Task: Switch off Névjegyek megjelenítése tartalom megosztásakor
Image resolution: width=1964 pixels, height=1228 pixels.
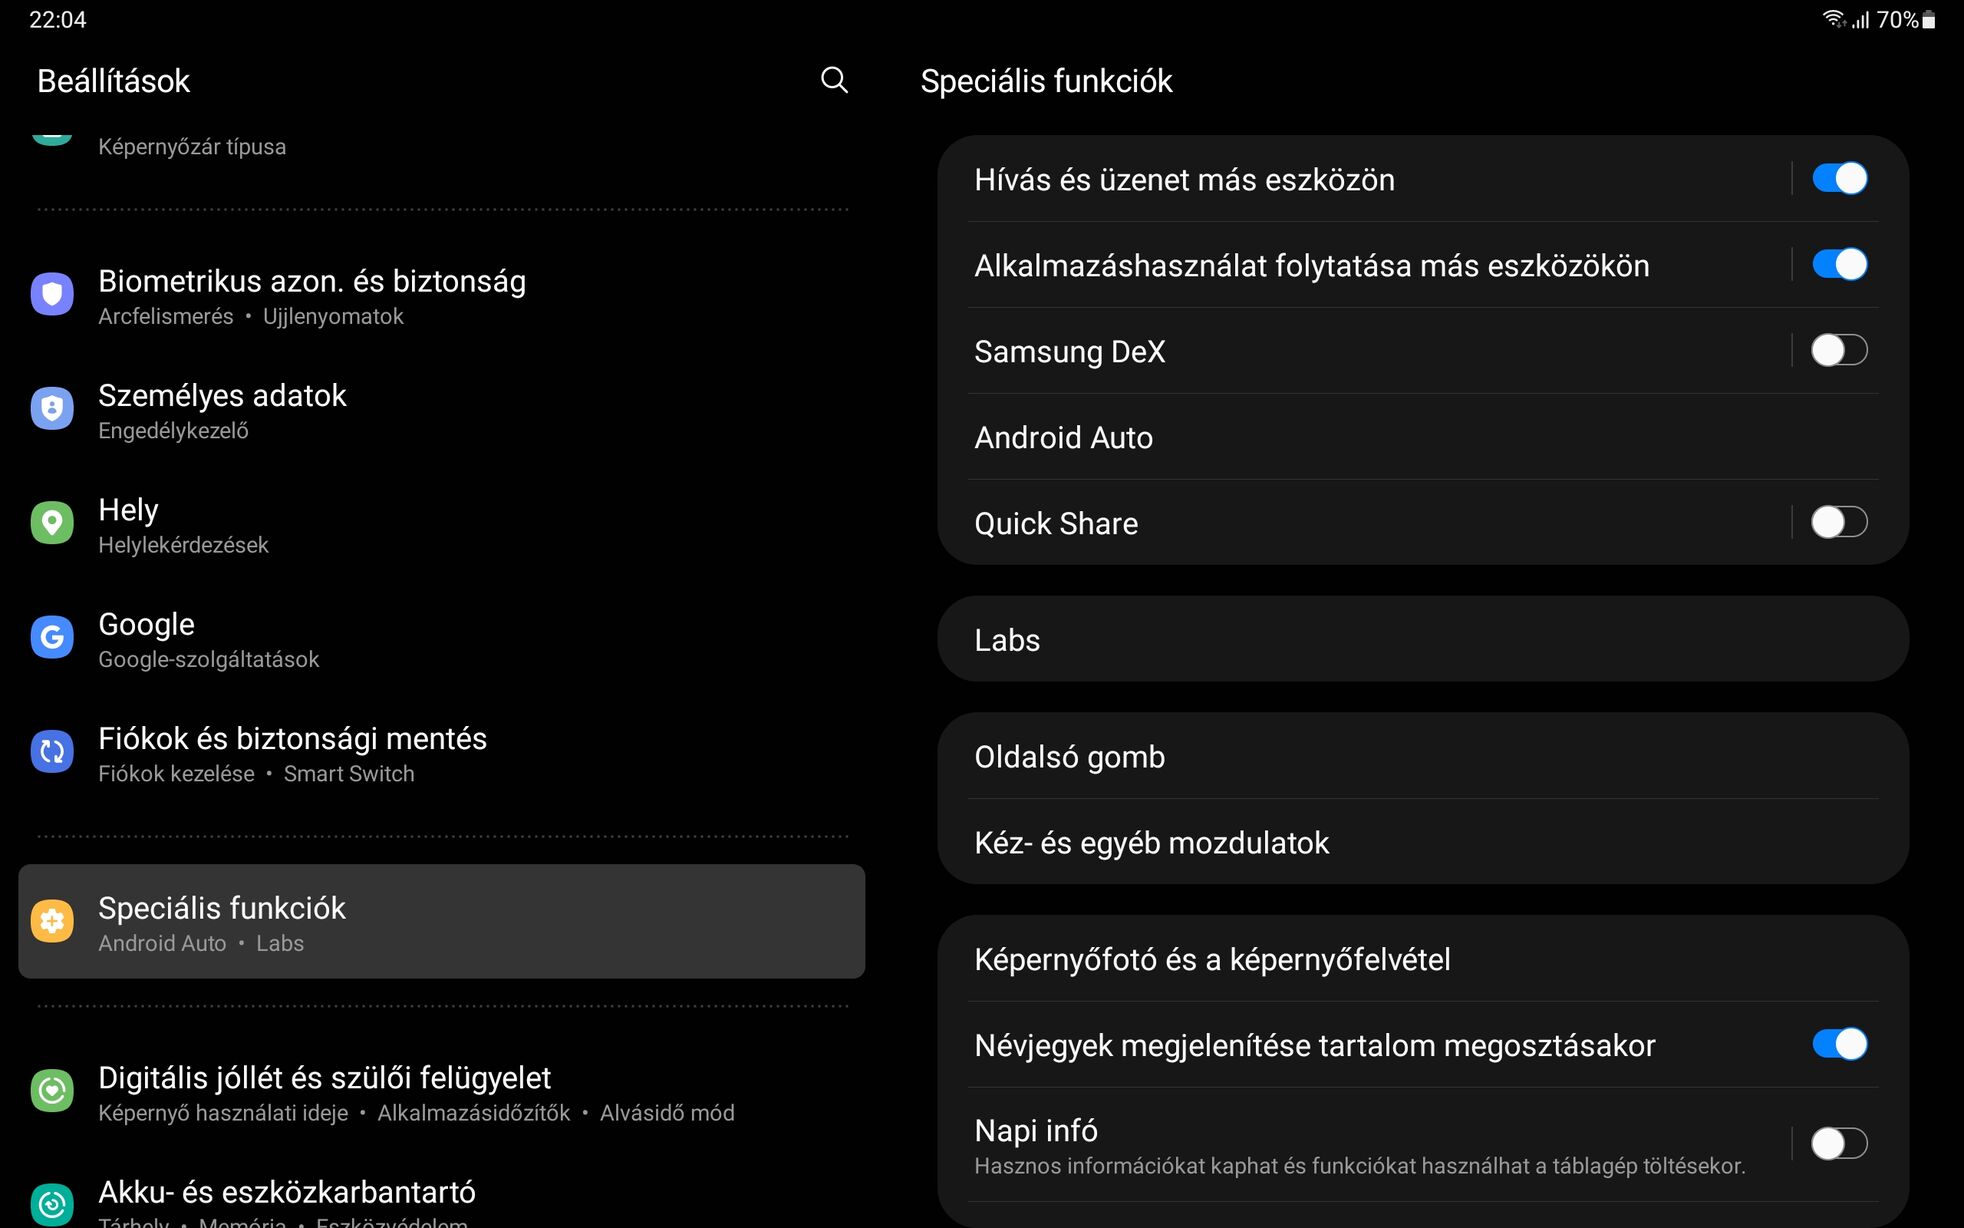Action: pyautogui.click(x=1839, y=1045)
